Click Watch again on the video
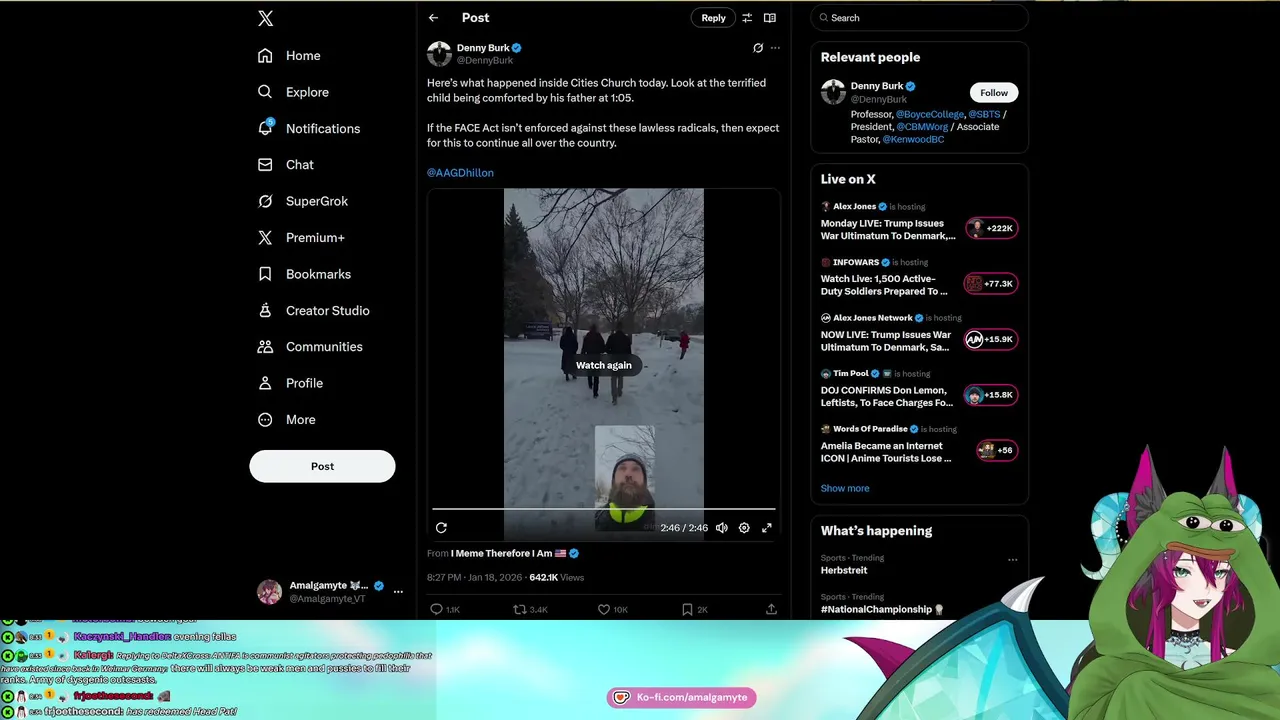Image resolution: width=1280 pixels, height=720 pixels. (604, 365)
